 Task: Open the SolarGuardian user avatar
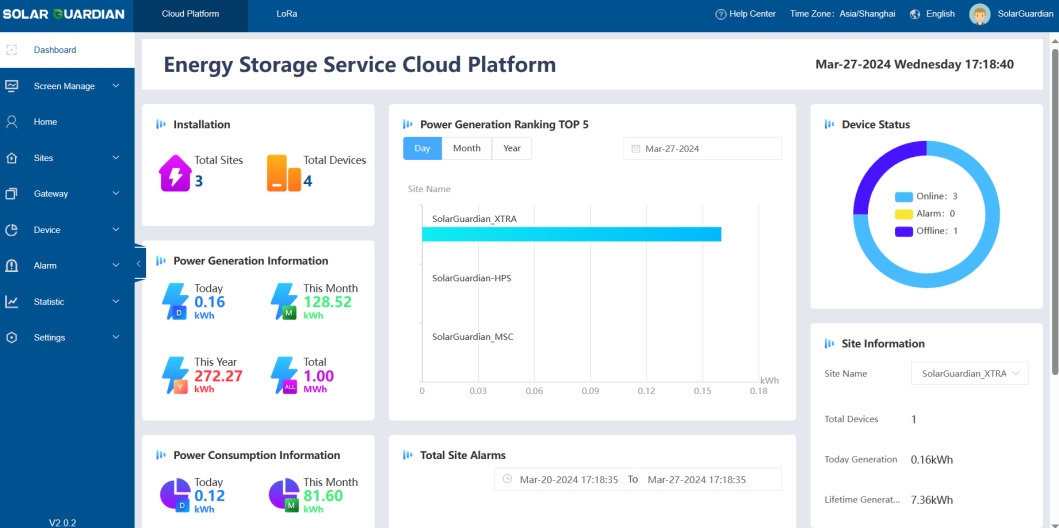coord(980,14)
